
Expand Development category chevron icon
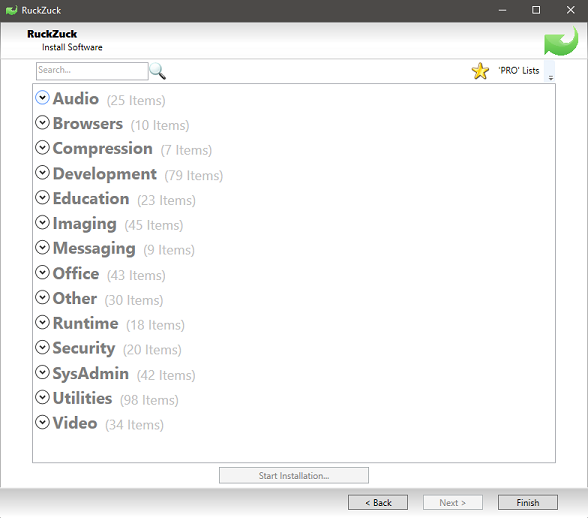pos(42,173)
